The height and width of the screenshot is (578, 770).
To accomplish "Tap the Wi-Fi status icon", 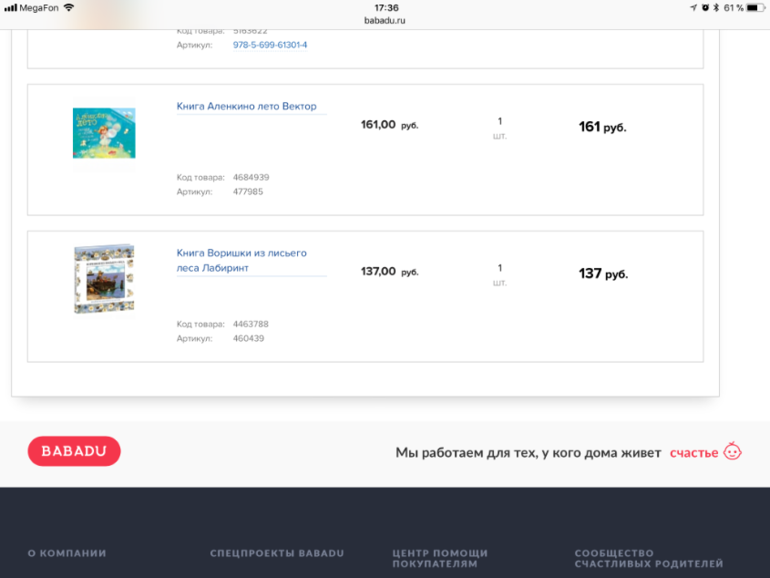I will tap(69, 7).
